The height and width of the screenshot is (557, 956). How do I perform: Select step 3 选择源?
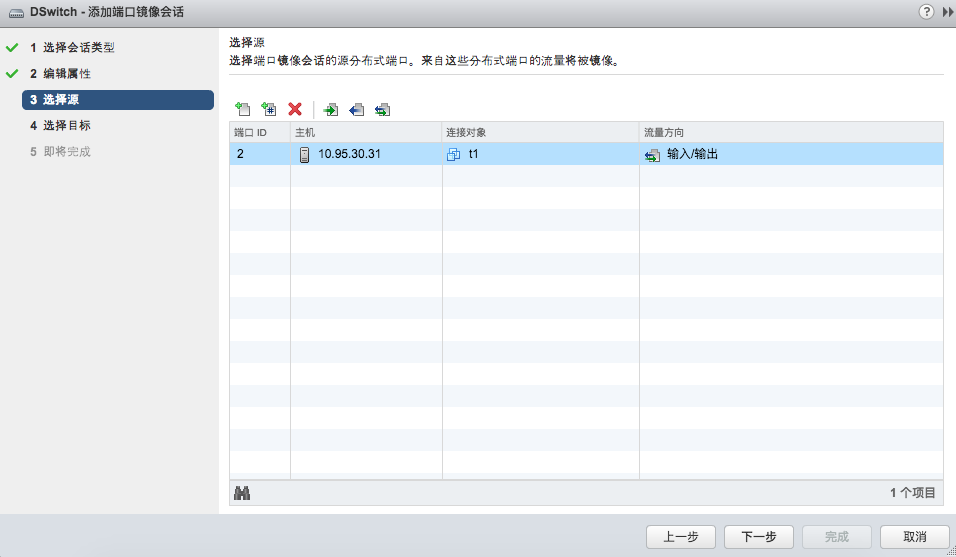118,100
